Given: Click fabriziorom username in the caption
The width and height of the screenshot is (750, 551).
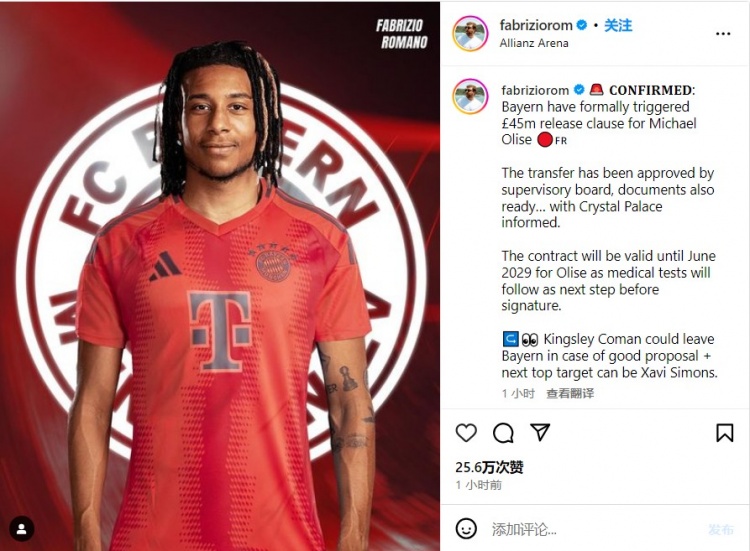Looking at the screenshot, I should pyautogui.click(x=535, y=90).
